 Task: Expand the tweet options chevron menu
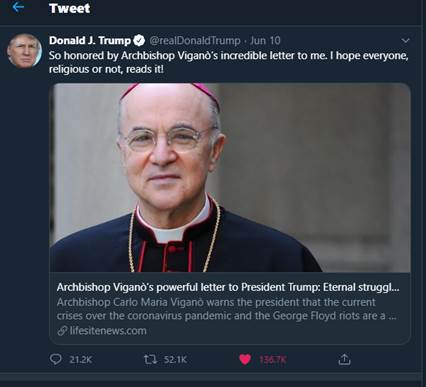coord(405,41)
